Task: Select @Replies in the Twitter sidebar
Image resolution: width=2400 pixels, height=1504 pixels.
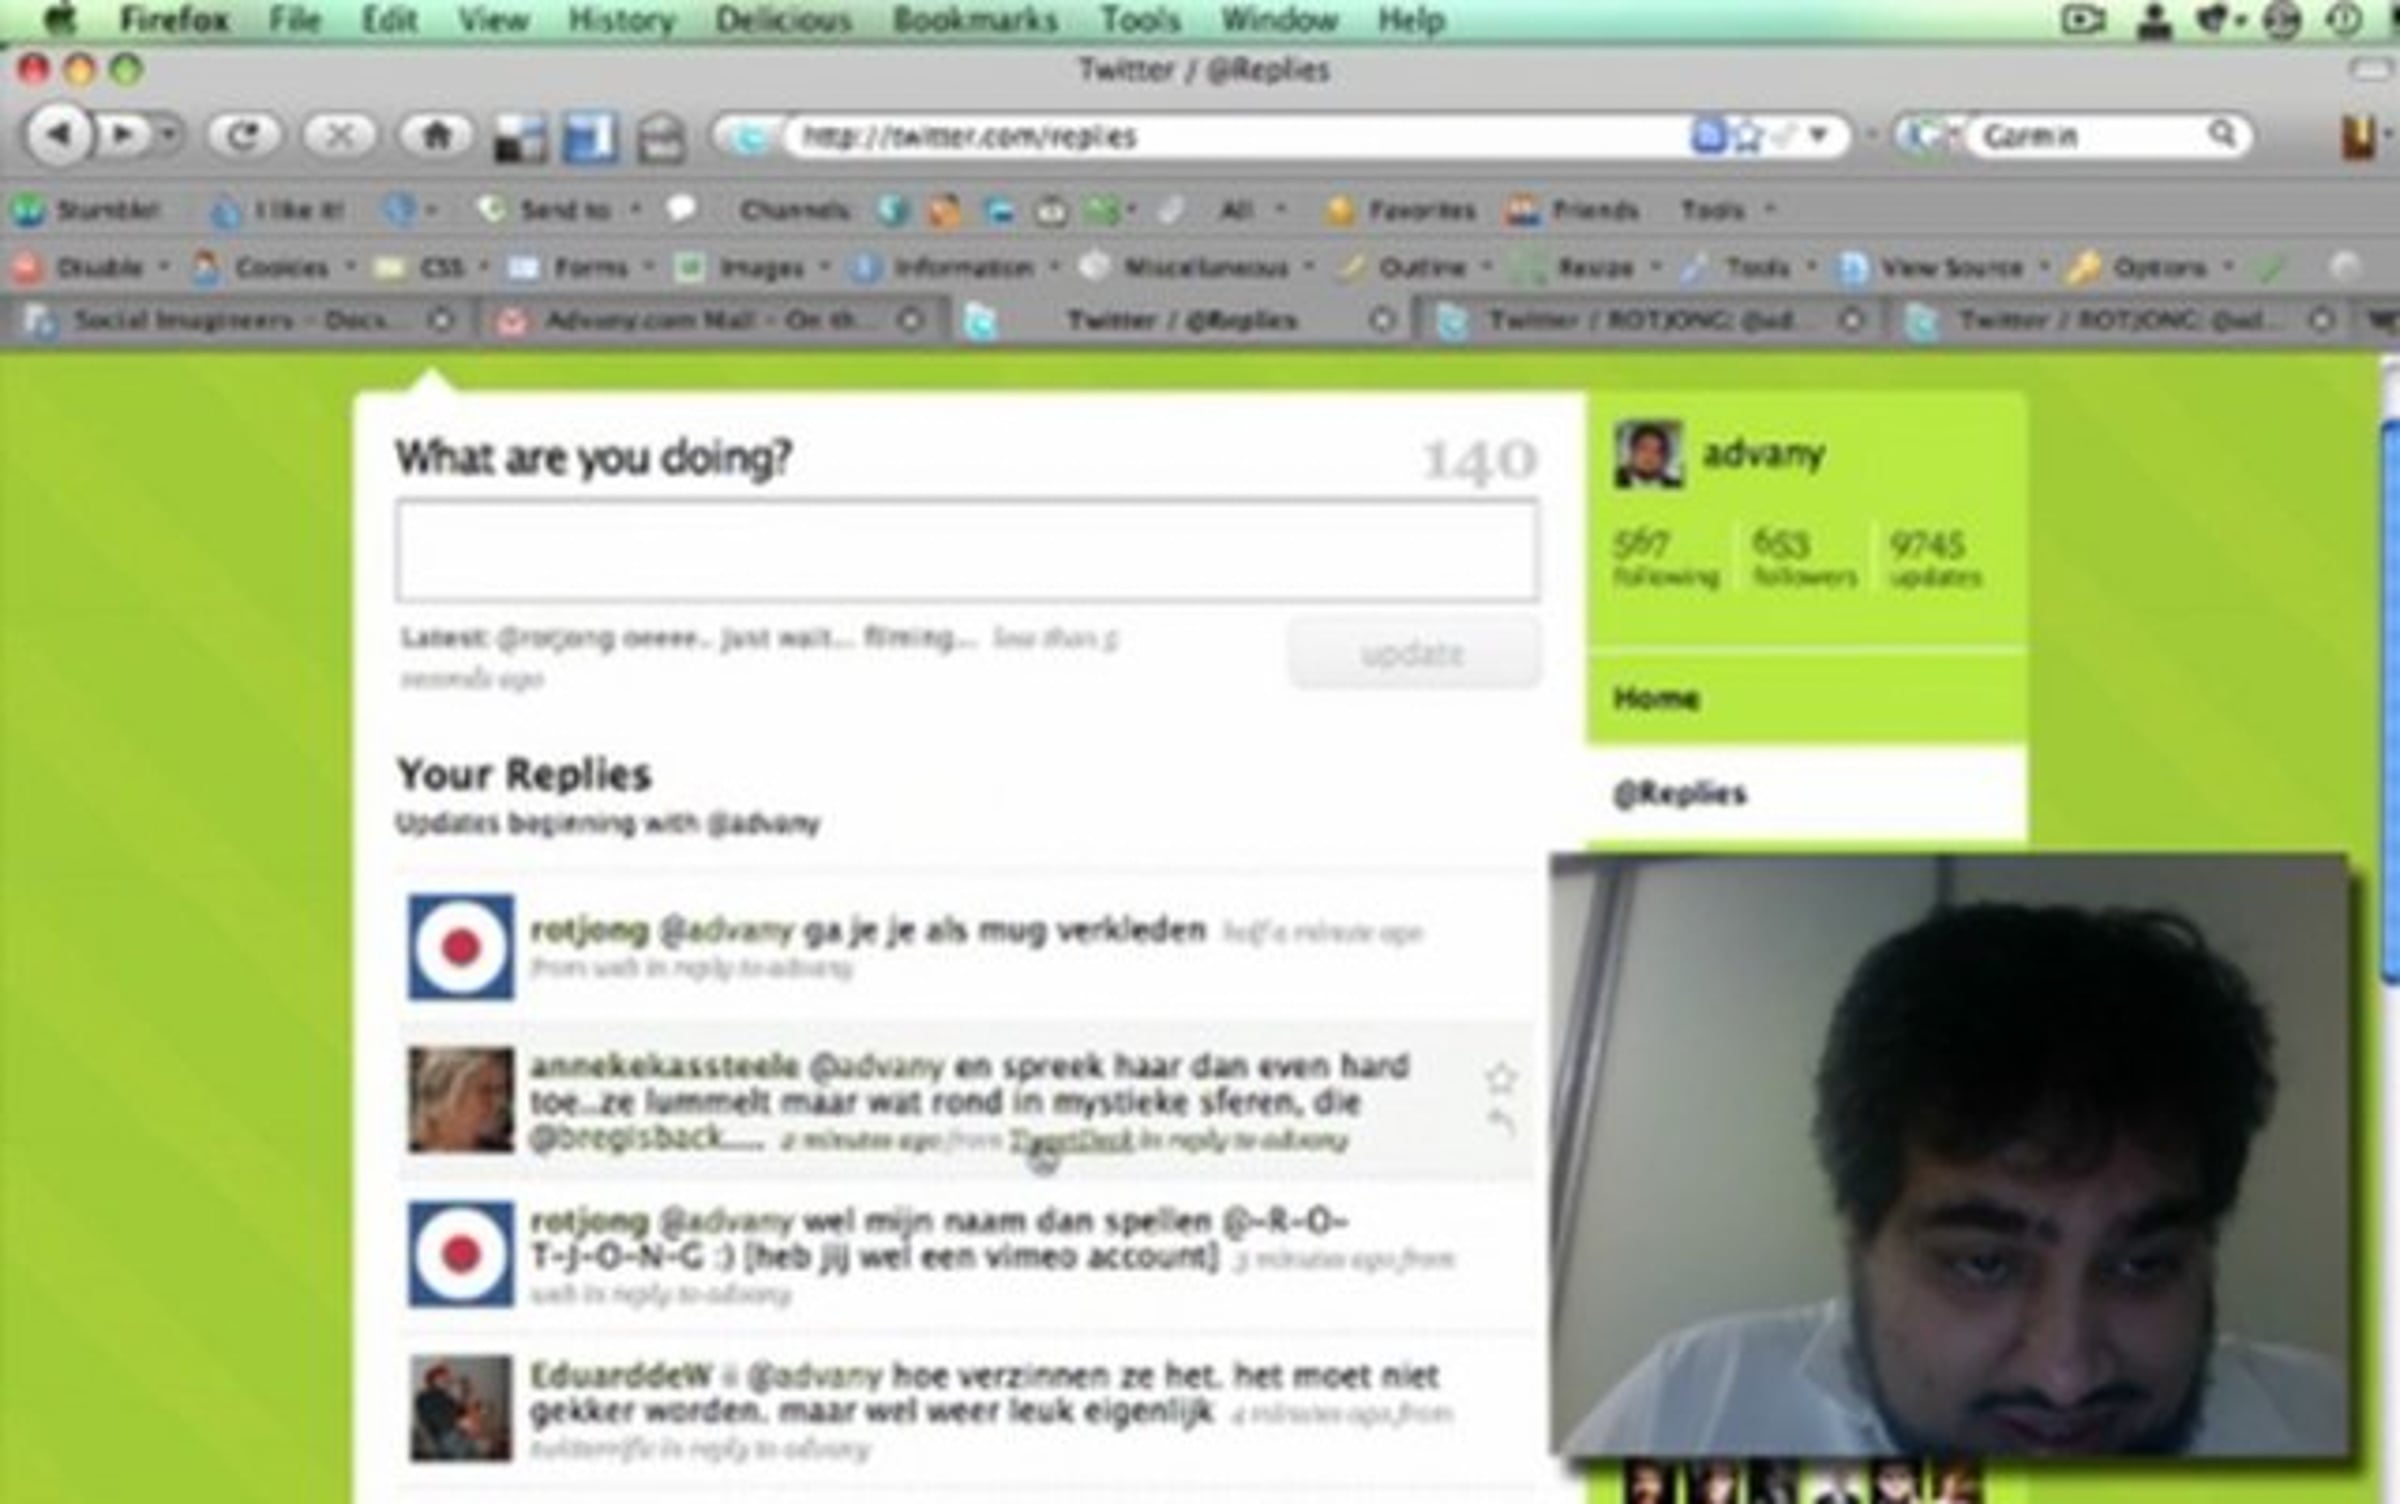Action: [1680, 794]
